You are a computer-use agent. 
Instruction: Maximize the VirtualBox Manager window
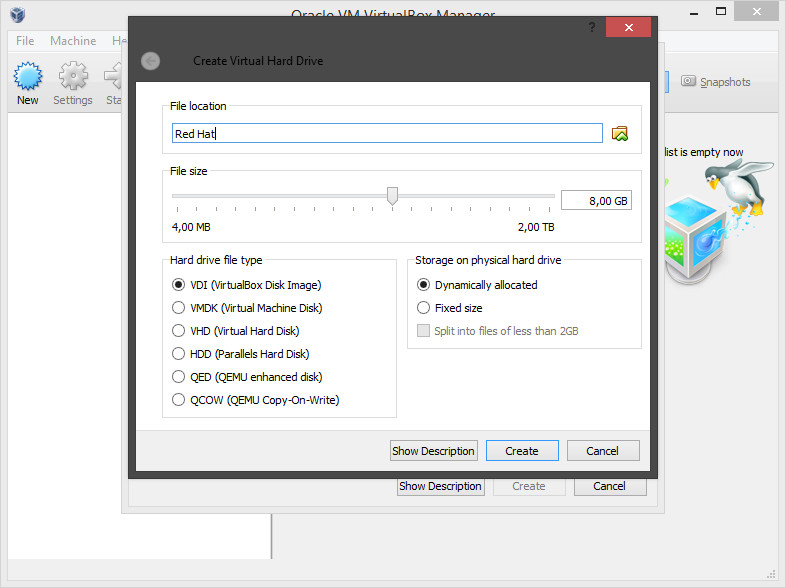tap(721, 12)
